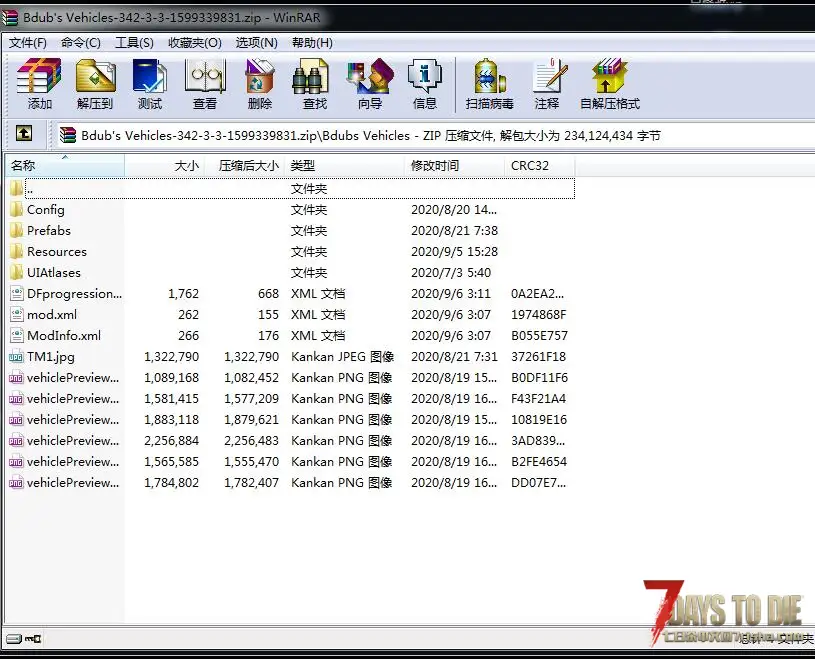The height and width of the screenshot is (659, 815).
Task: Click the drive icon in status bar
Action: tap(14, 638)
